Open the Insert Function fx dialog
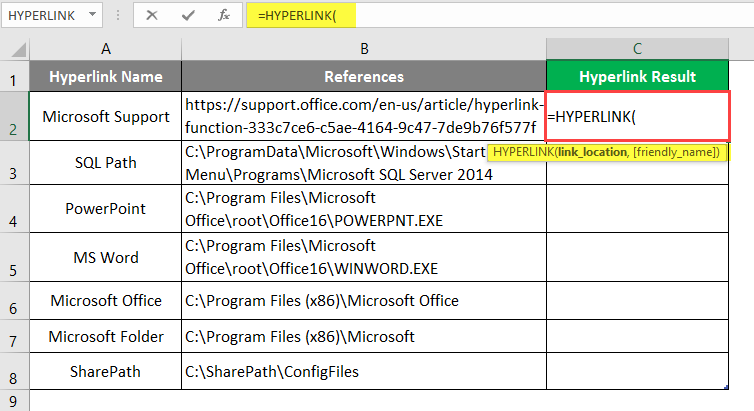The width and height of the screenshot is (754, 411). click(224, 15)
